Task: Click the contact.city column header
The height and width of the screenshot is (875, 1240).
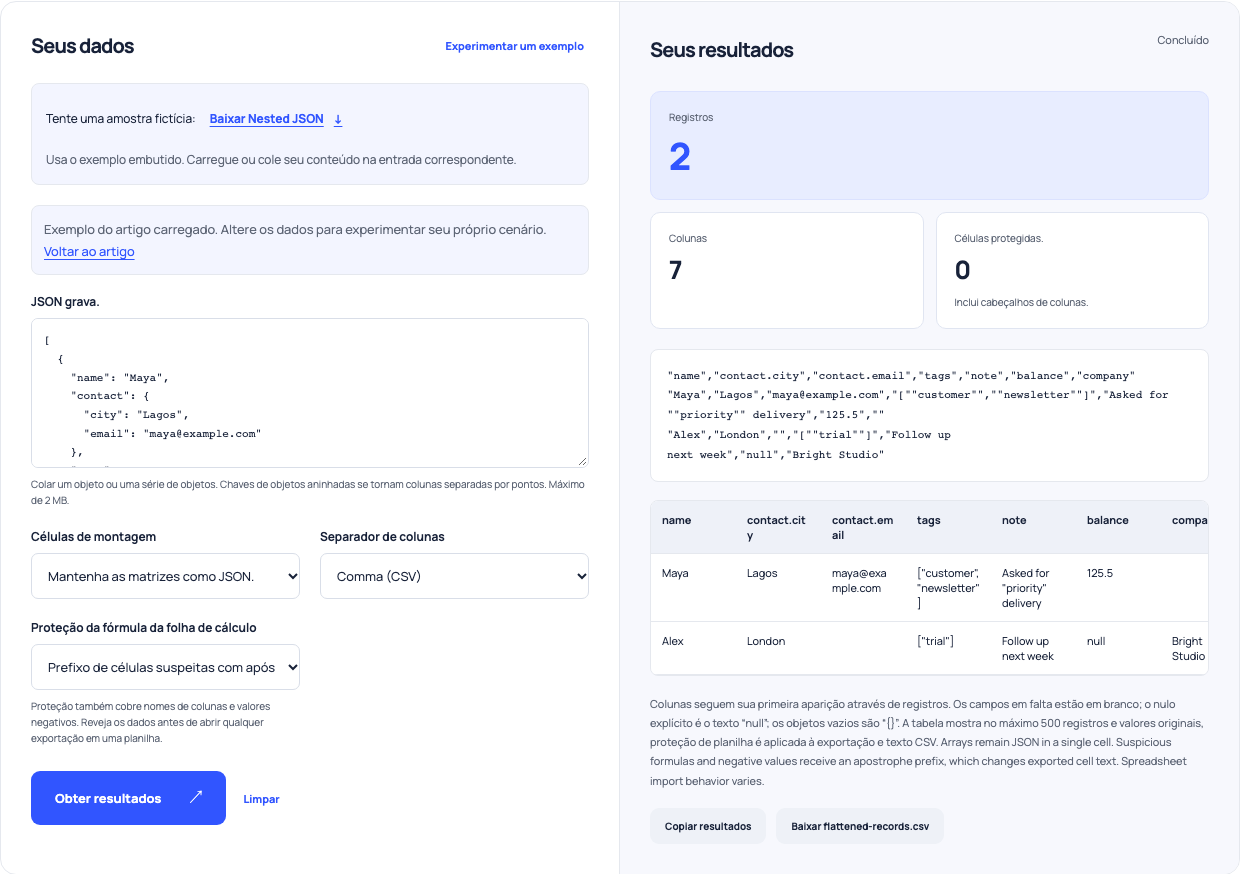Action: [777, 528]
